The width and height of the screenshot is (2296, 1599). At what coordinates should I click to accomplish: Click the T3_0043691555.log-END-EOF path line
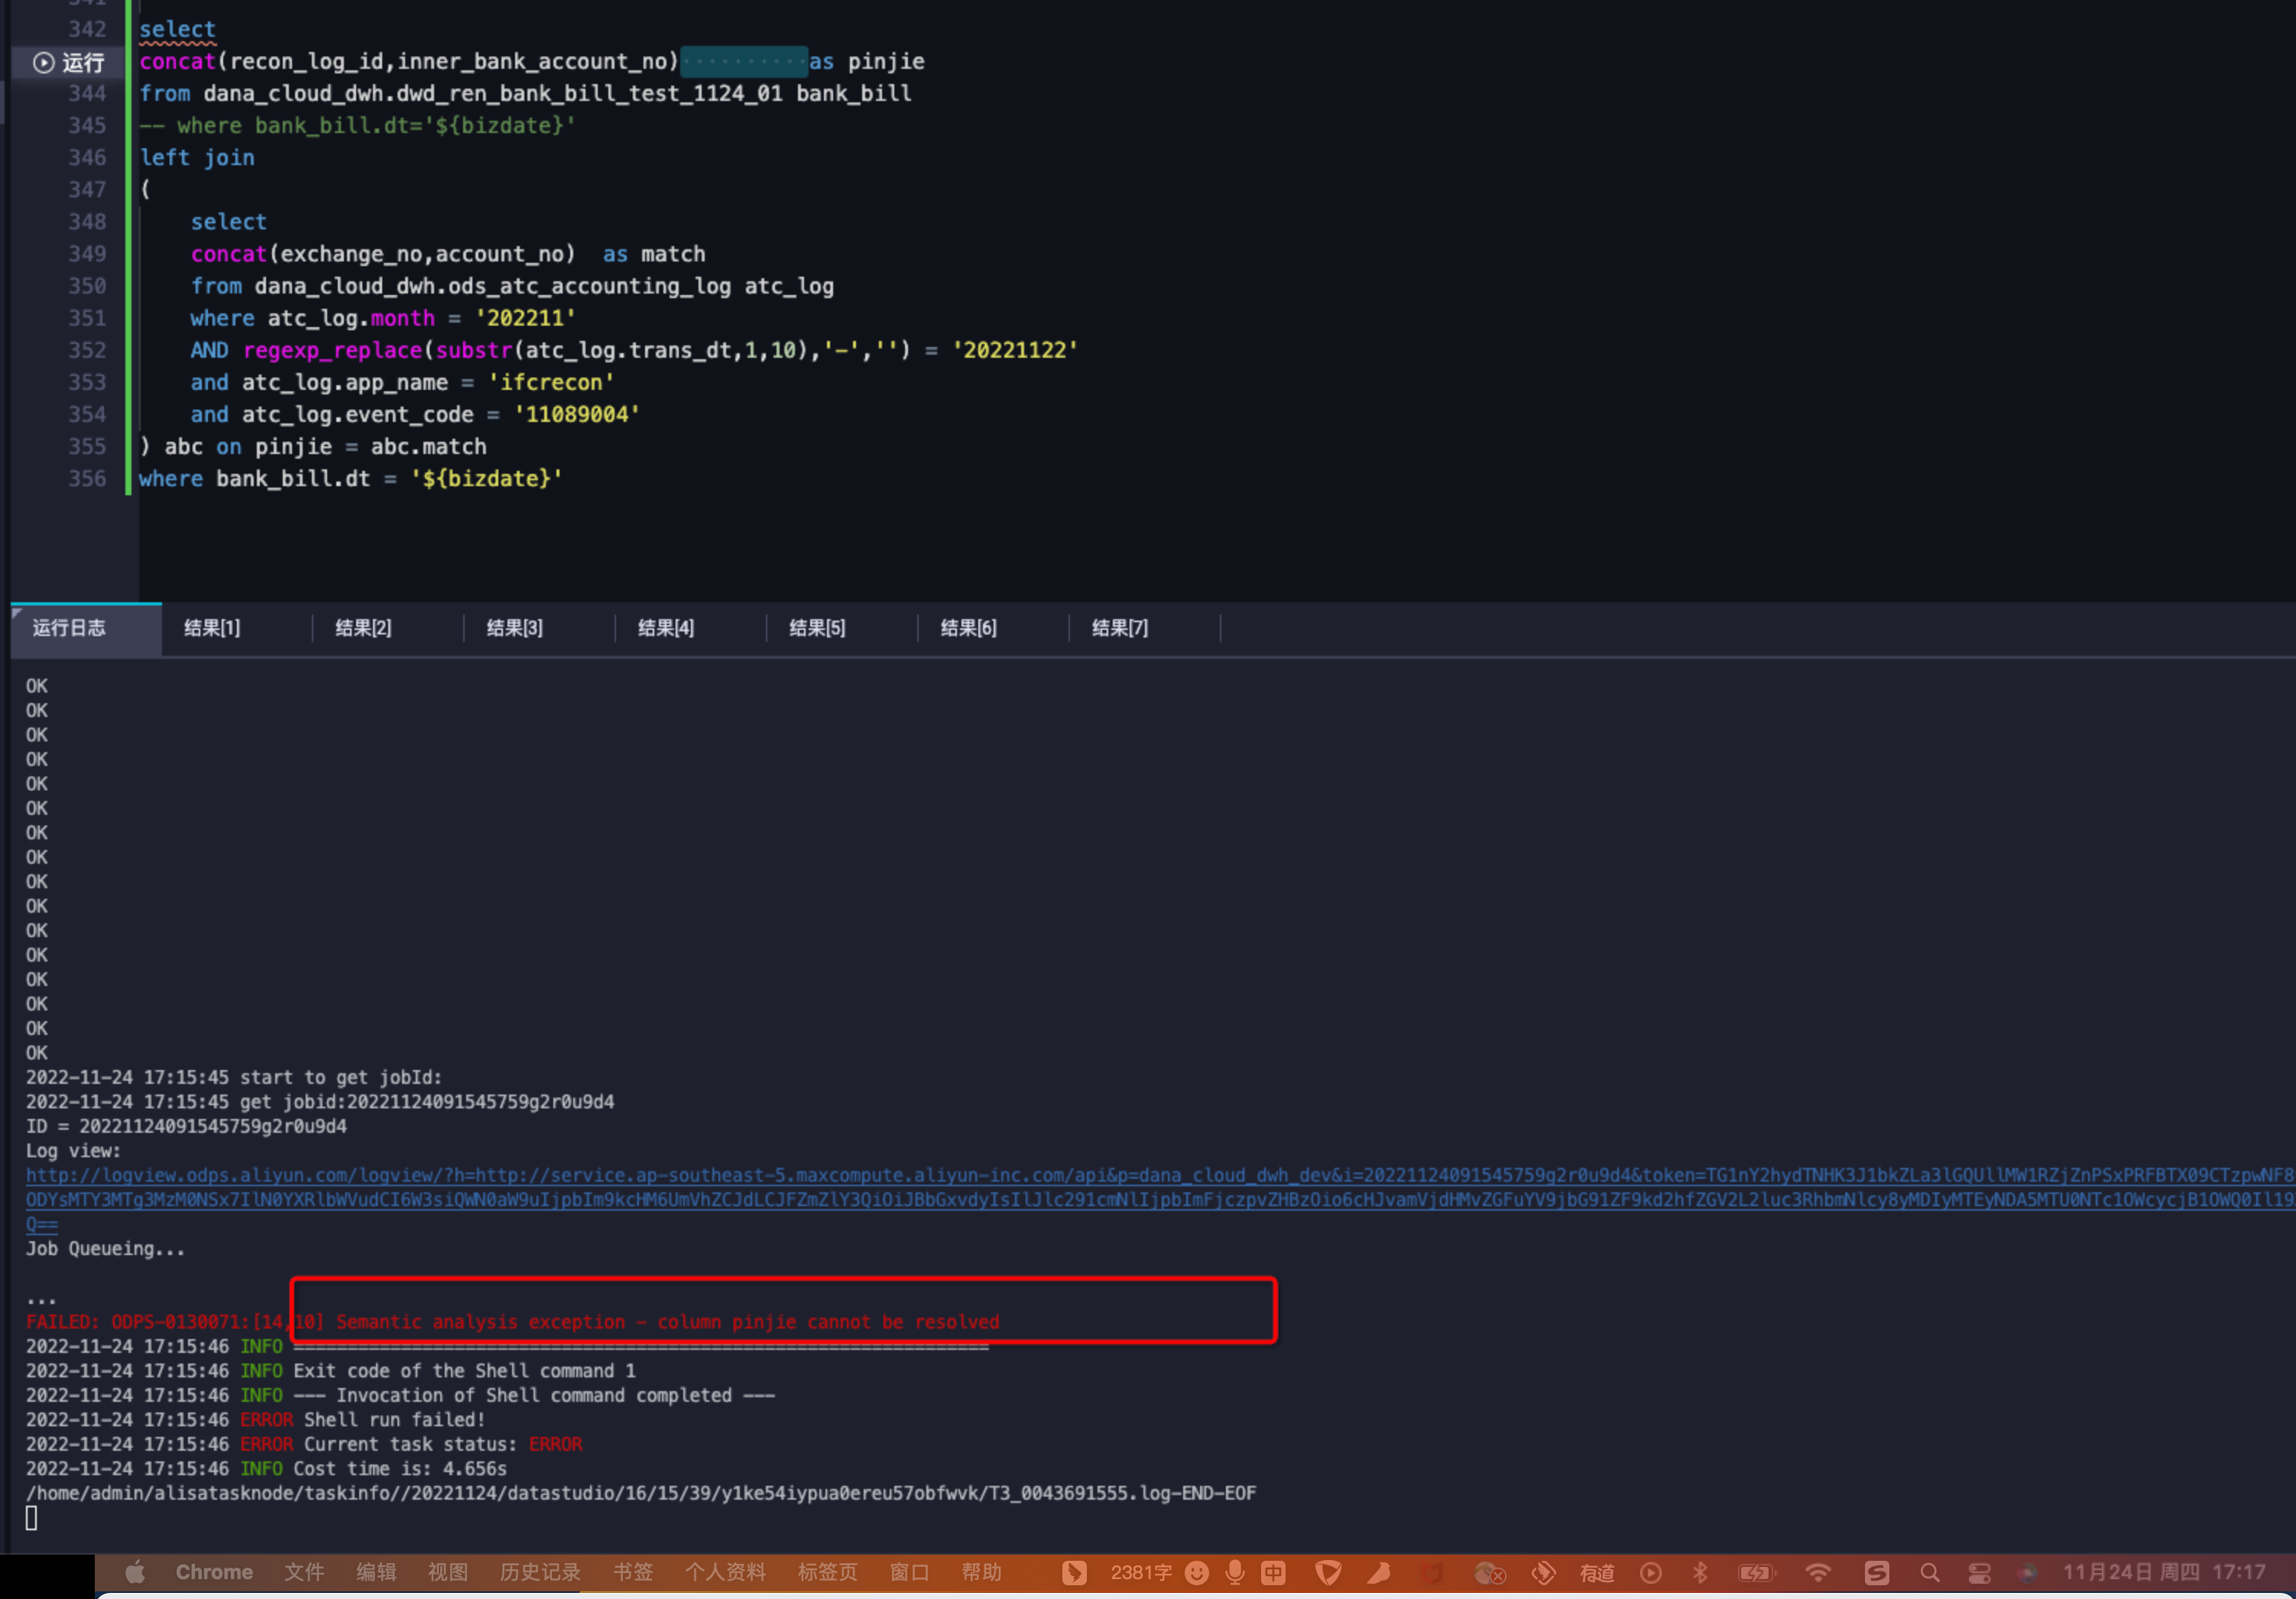click(641, 1493)
